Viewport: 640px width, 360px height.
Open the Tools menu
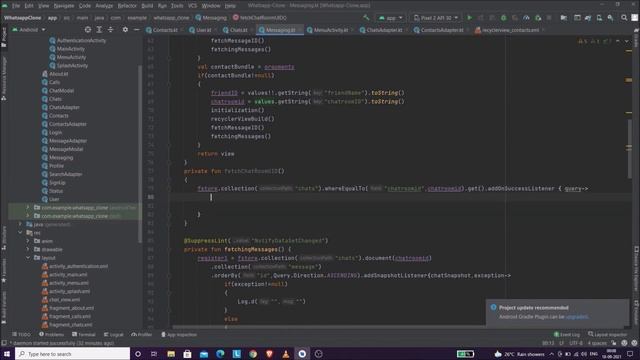coord(177,6)
